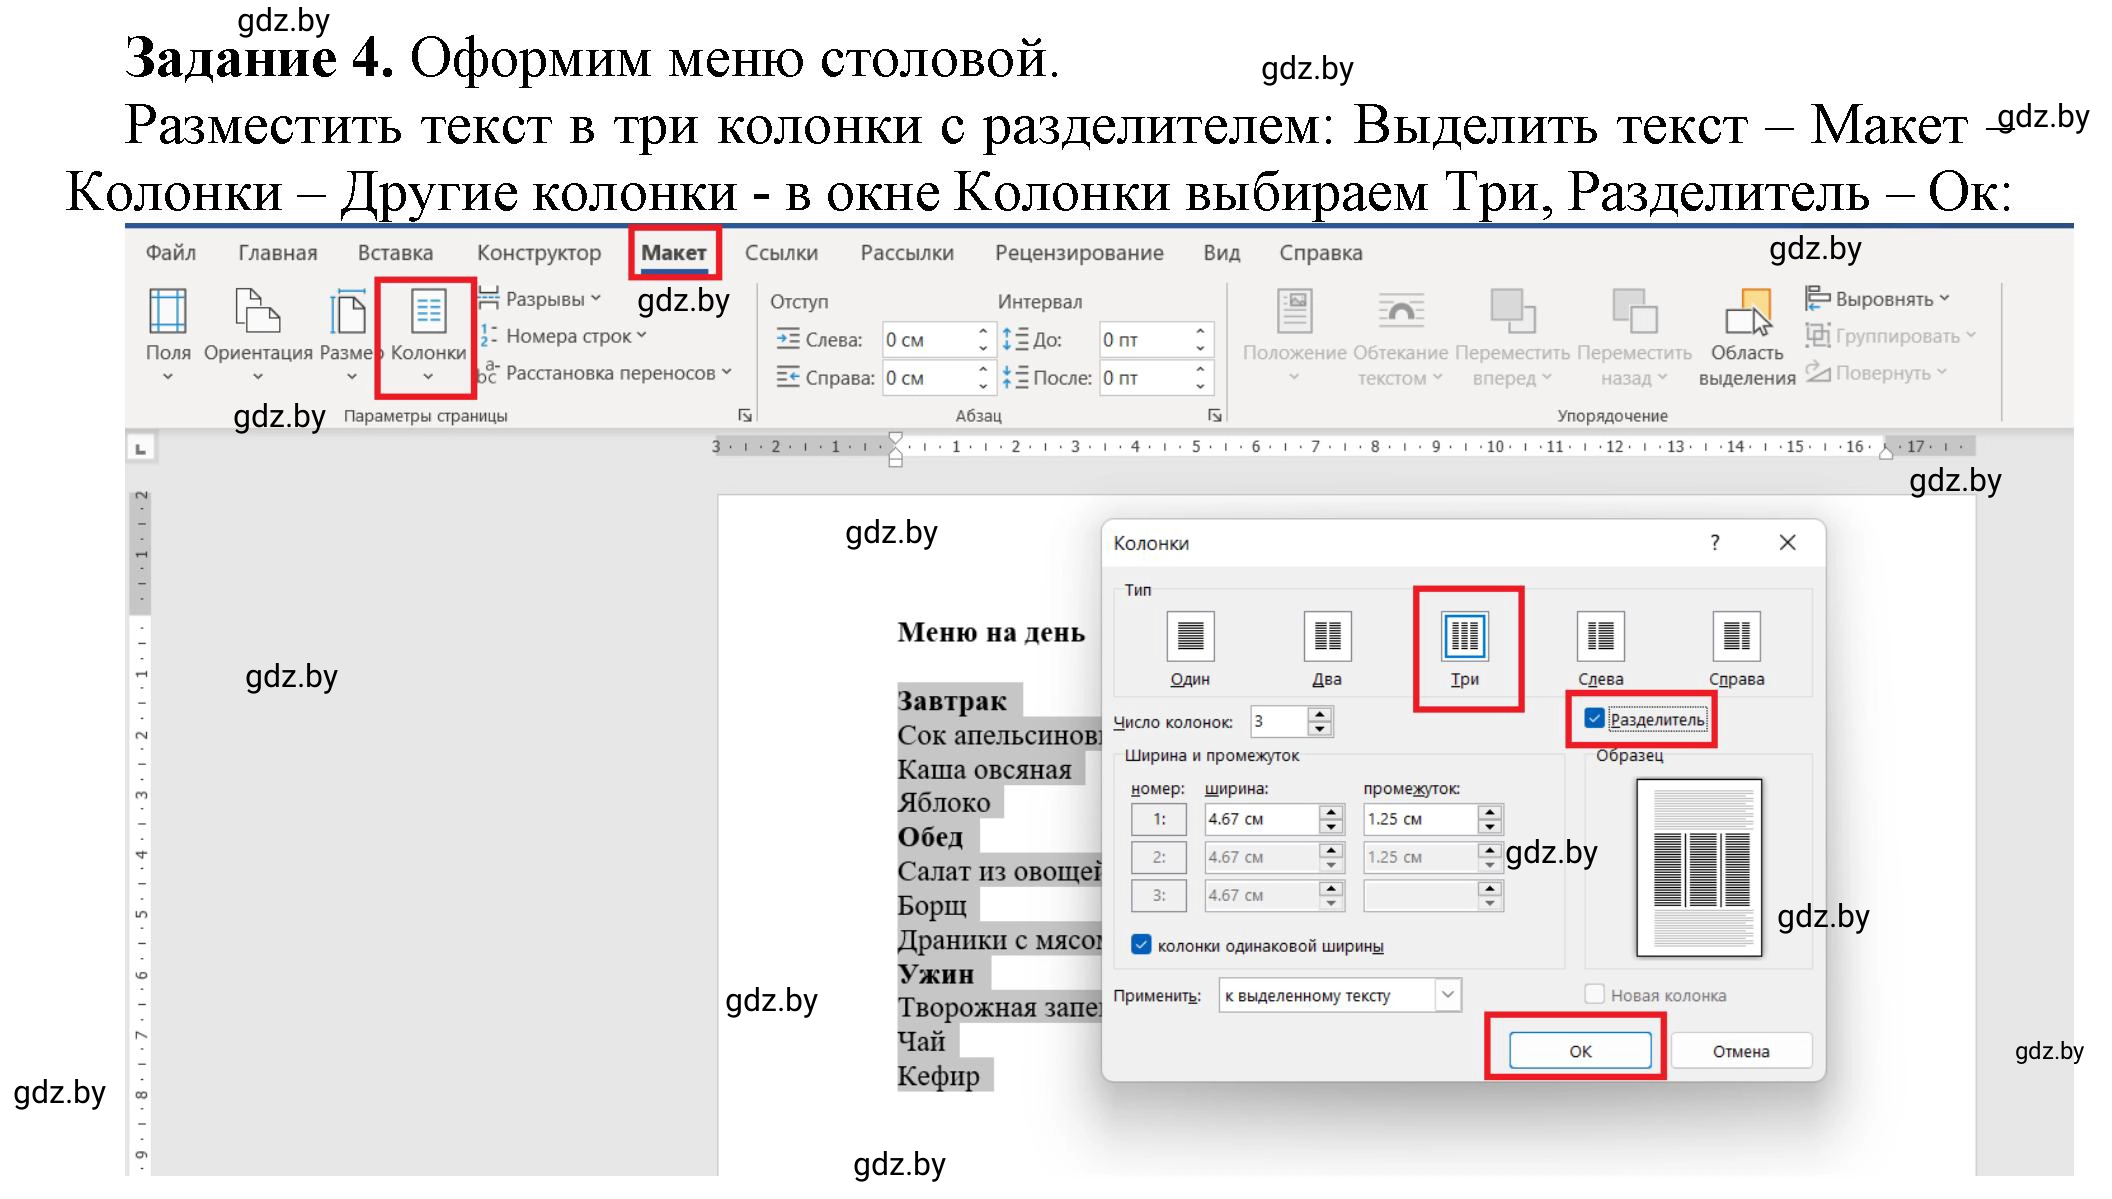Toggle колонки одинаковой ширины checkbox
The height and width of the screenshot is (1199, 2112).
(1141, 945)
